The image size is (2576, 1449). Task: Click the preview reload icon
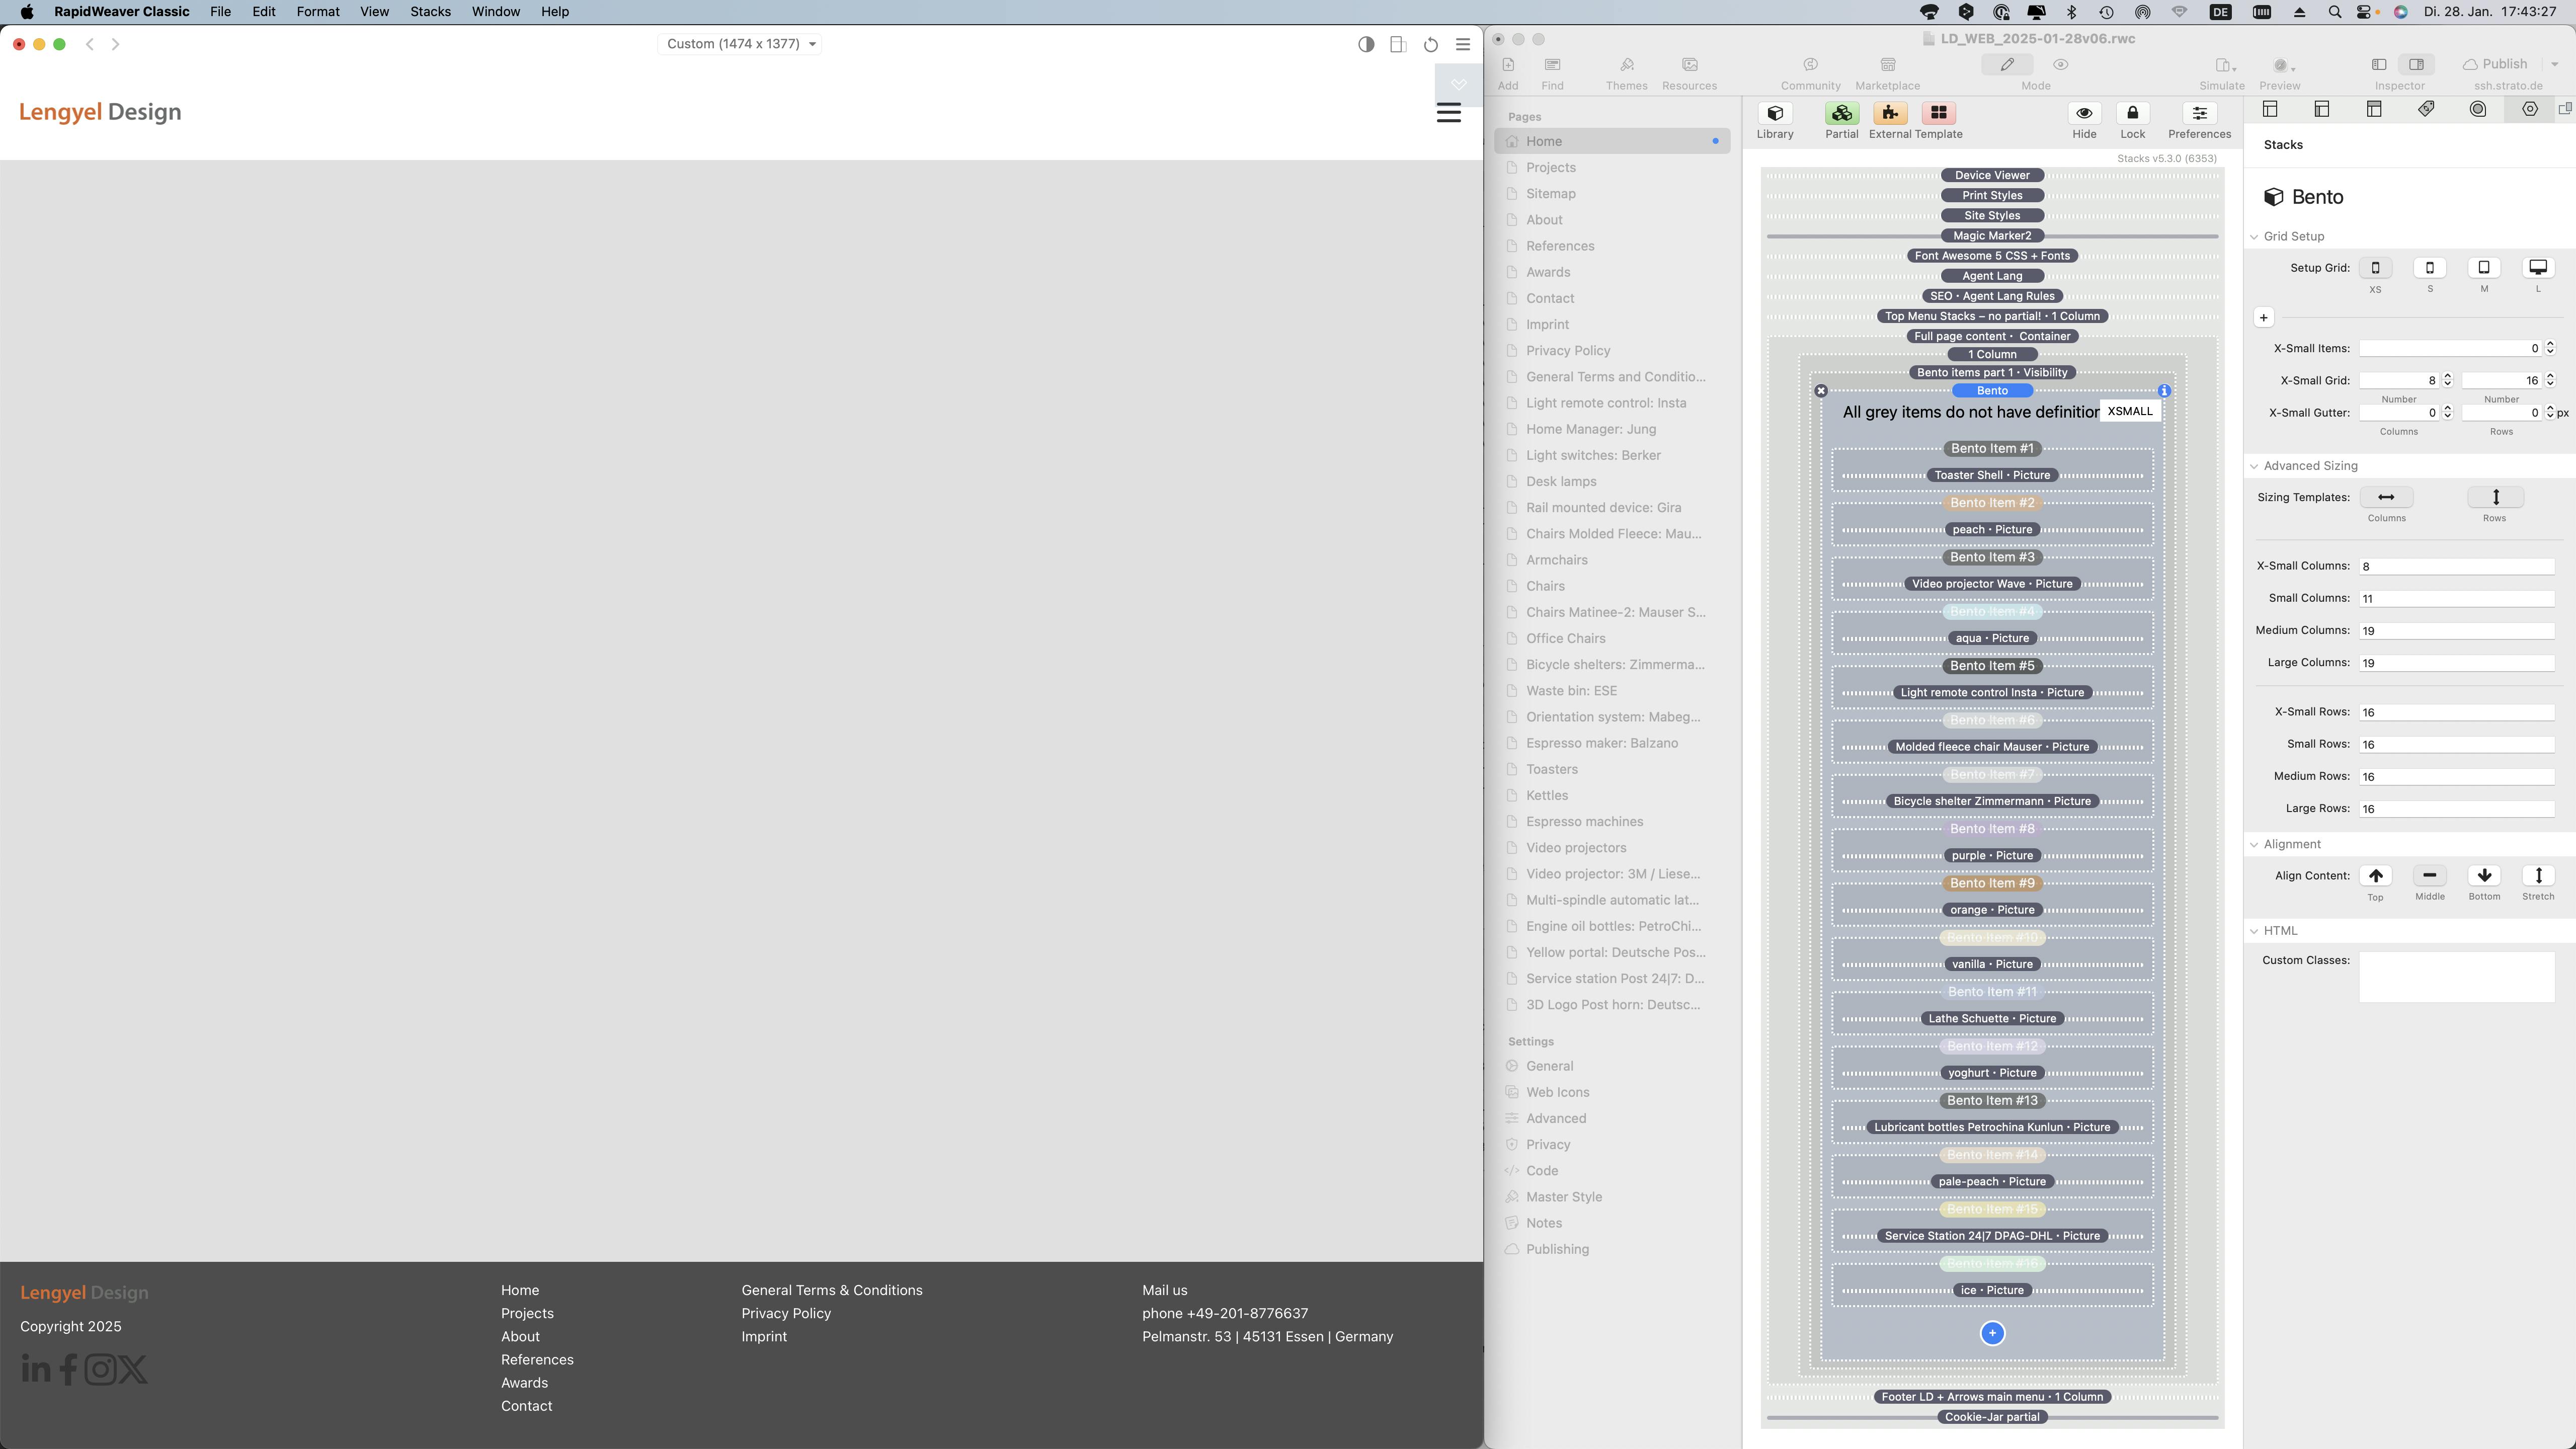(1431, 44)
